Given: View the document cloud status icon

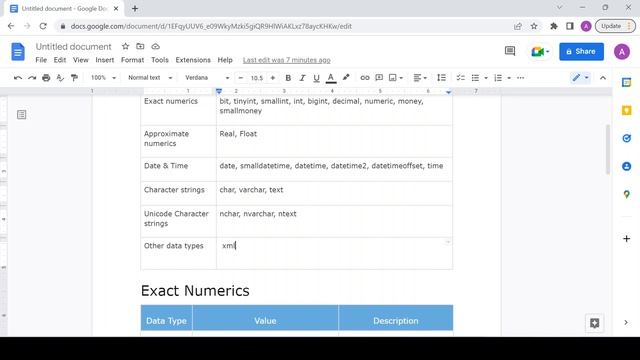Looking at the screenshot, I should click(156, 47).
